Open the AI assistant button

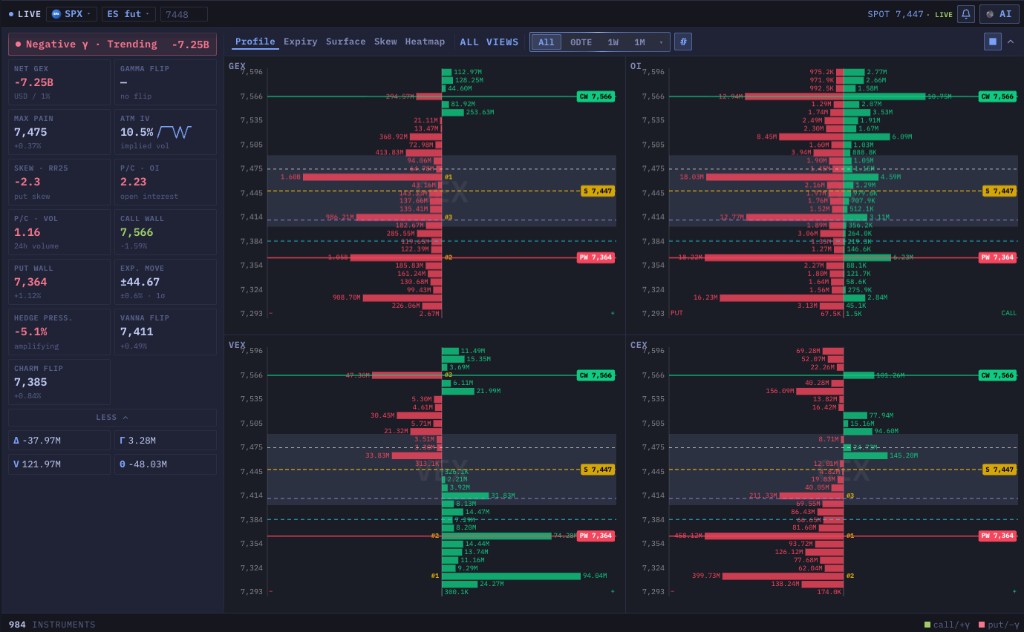click(x=999, y=14)
